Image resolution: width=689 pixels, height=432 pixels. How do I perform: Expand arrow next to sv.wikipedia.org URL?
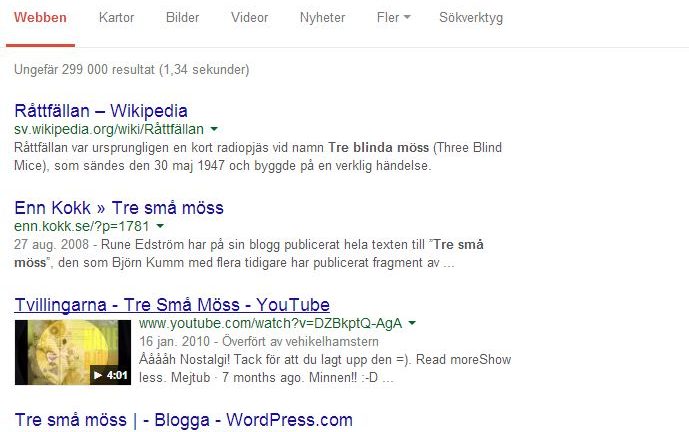[214, 129]
